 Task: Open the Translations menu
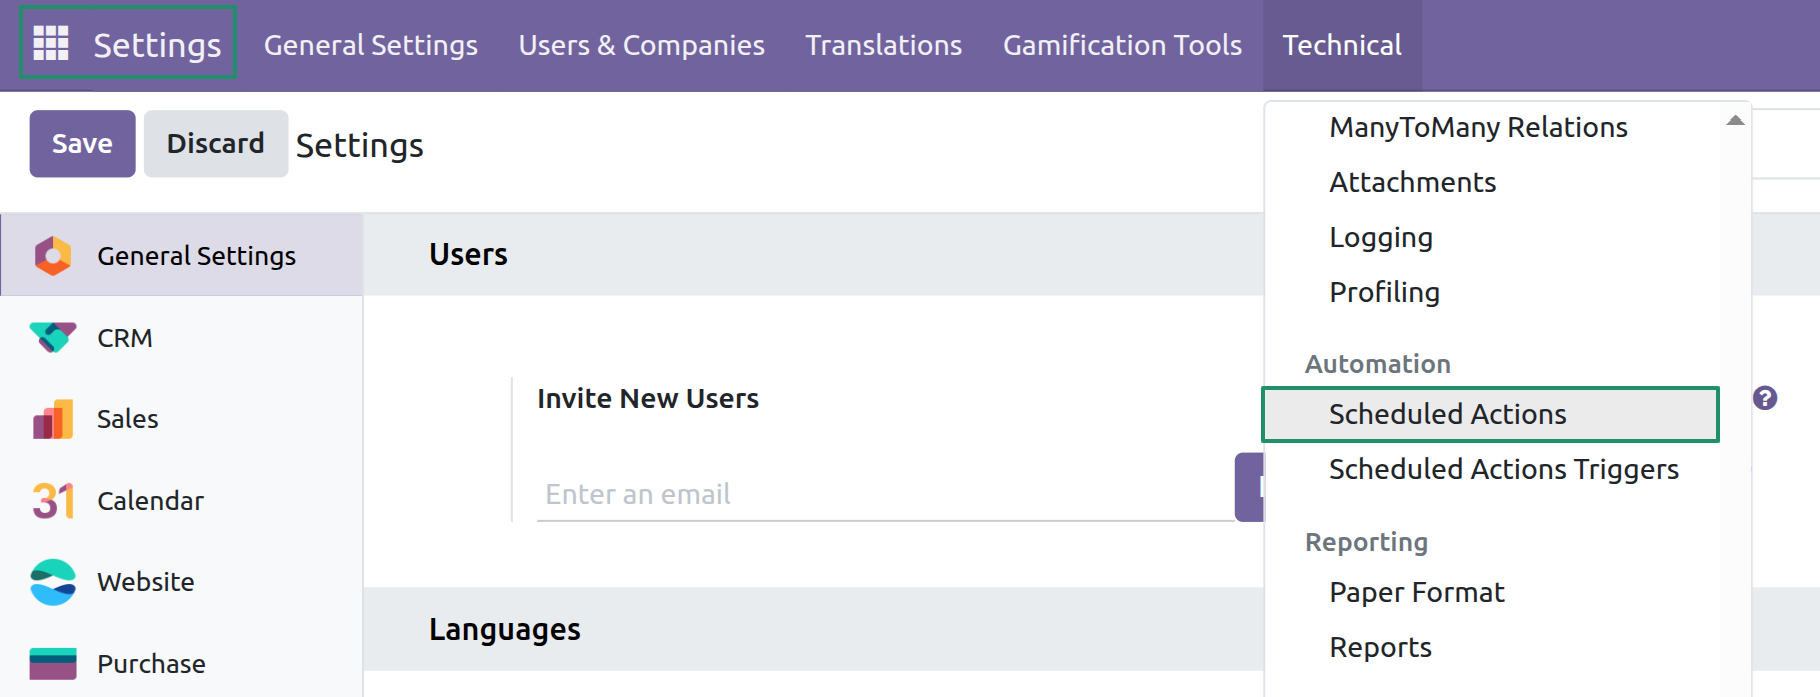click(x=884, y=45)
